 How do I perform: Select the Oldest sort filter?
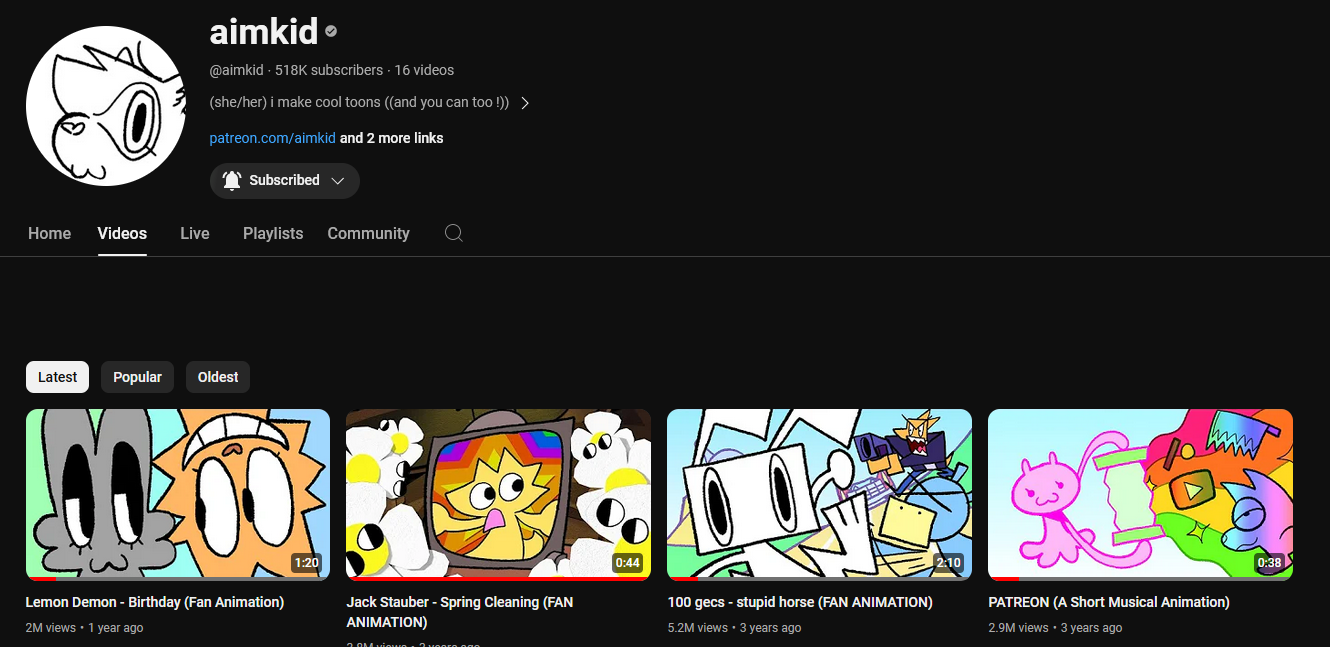click(x=218, y=377)
